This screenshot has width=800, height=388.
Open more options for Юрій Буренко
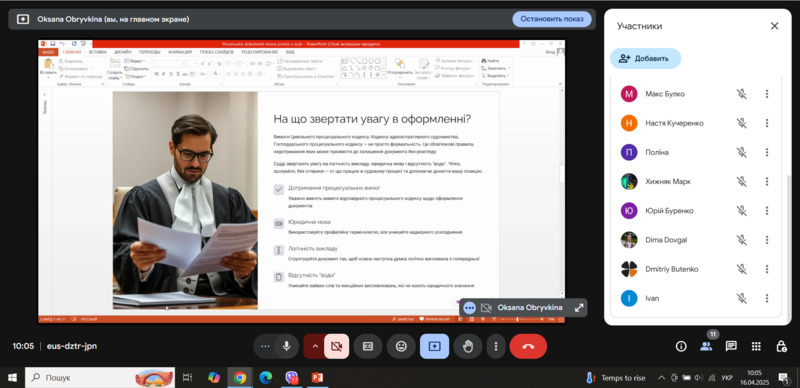coord(766,210)
